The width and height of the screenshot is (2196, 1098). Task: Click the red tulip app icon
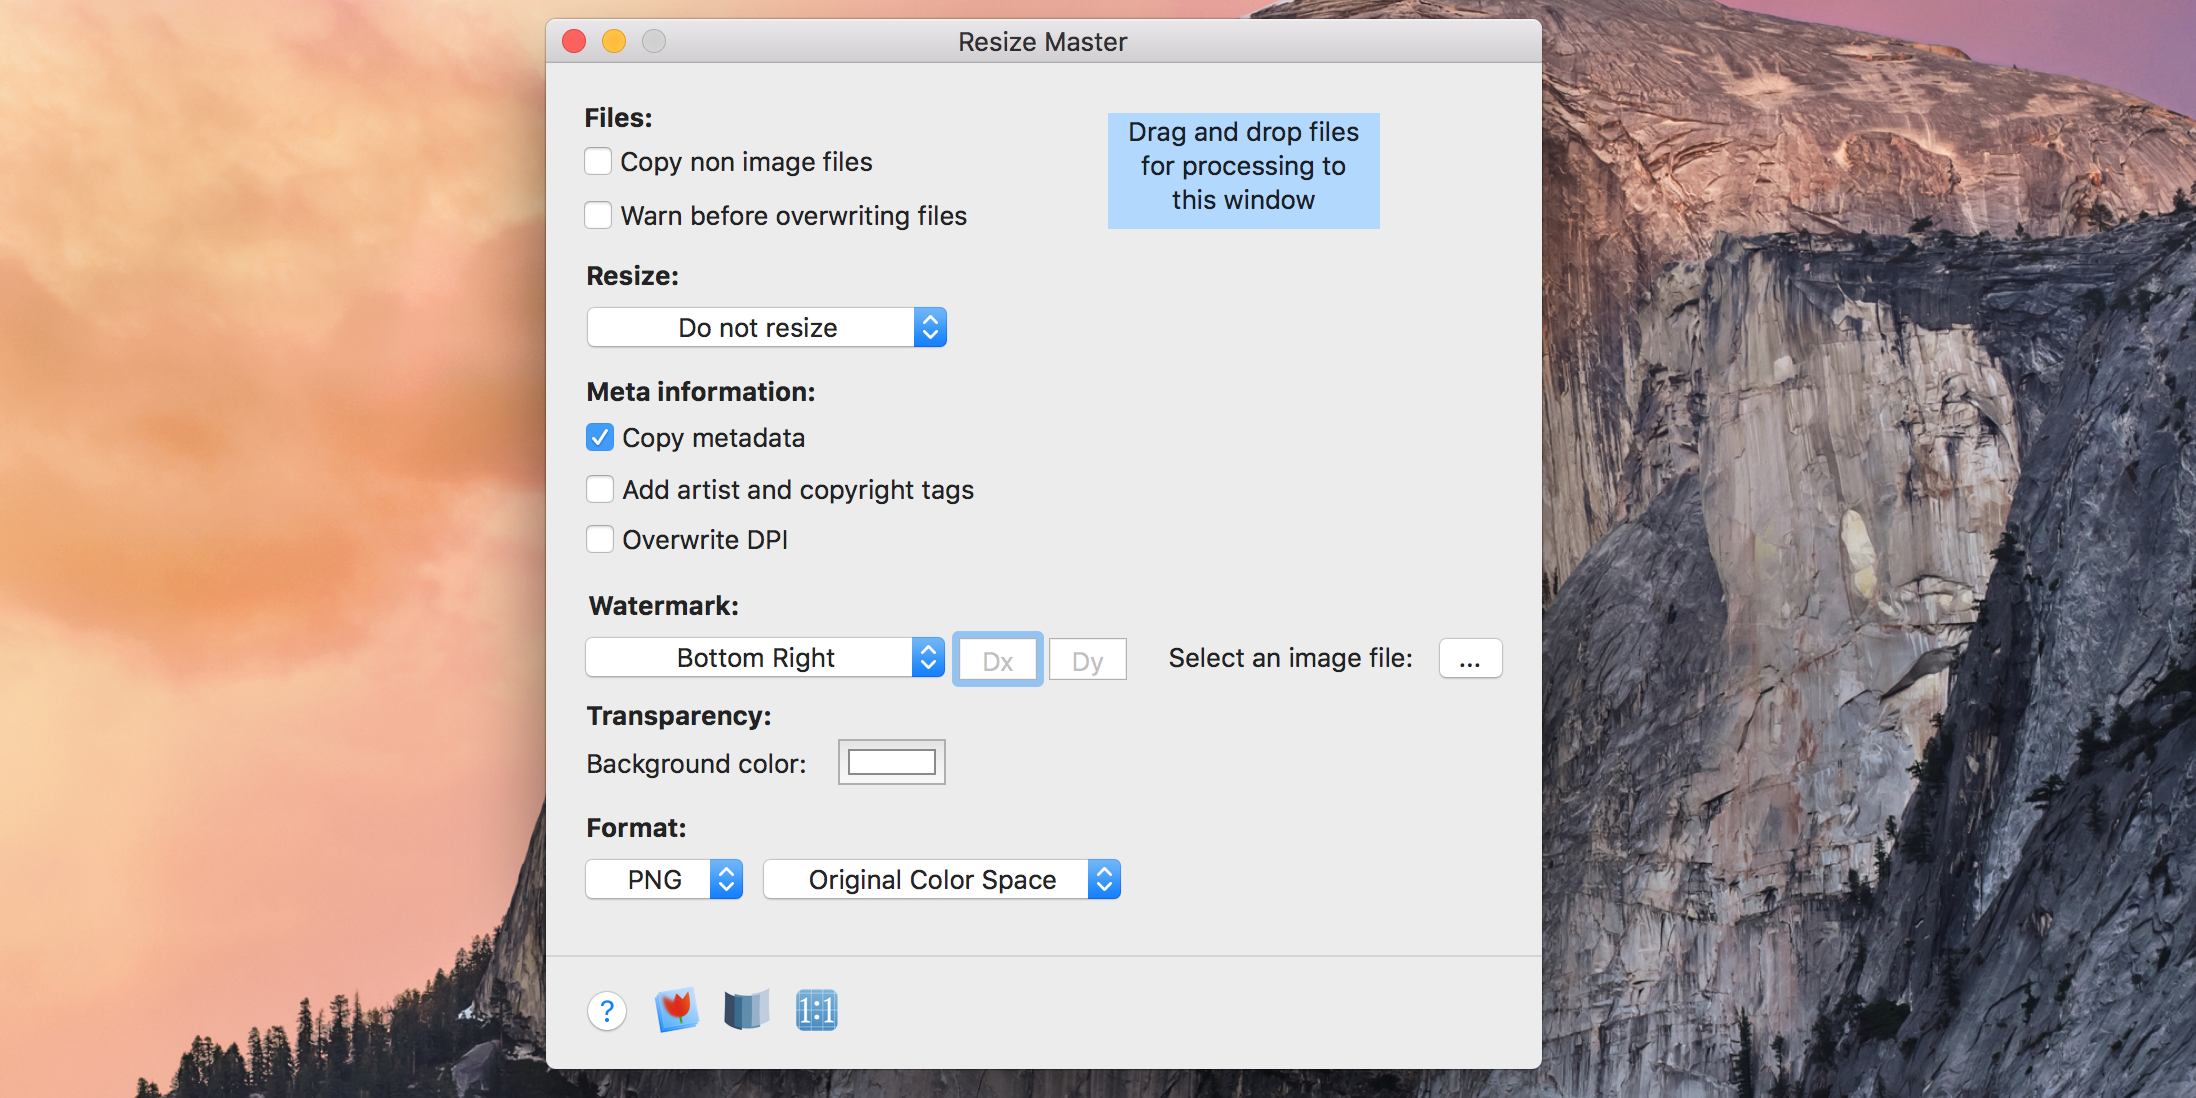(677, 1010)
